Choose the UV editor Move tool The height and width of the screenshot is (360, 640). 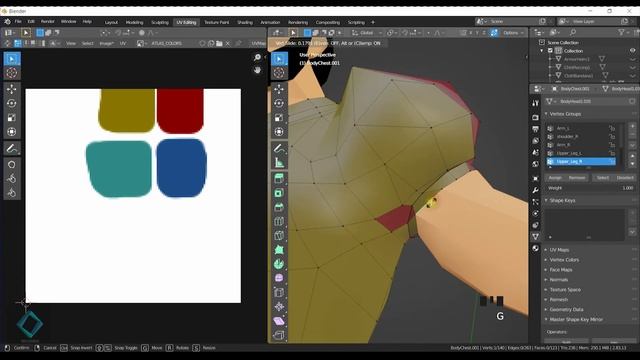pos(11,89)
